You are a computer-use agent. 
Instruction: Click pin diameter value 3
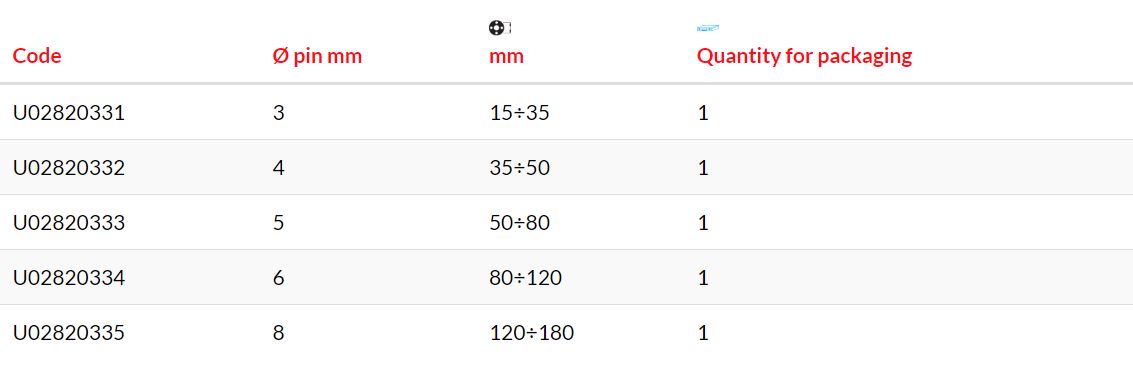click(x=279, y=113)
